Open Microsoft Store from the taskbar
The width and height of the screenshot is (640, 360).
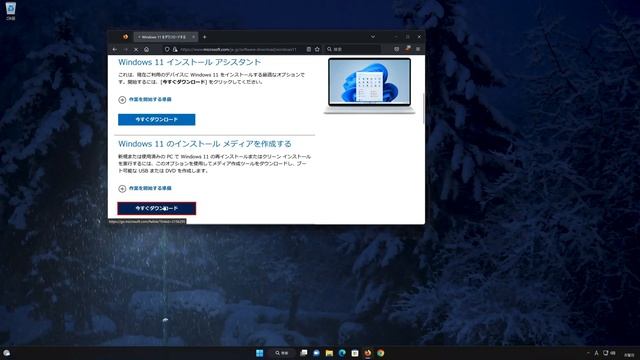click(355, 353)
